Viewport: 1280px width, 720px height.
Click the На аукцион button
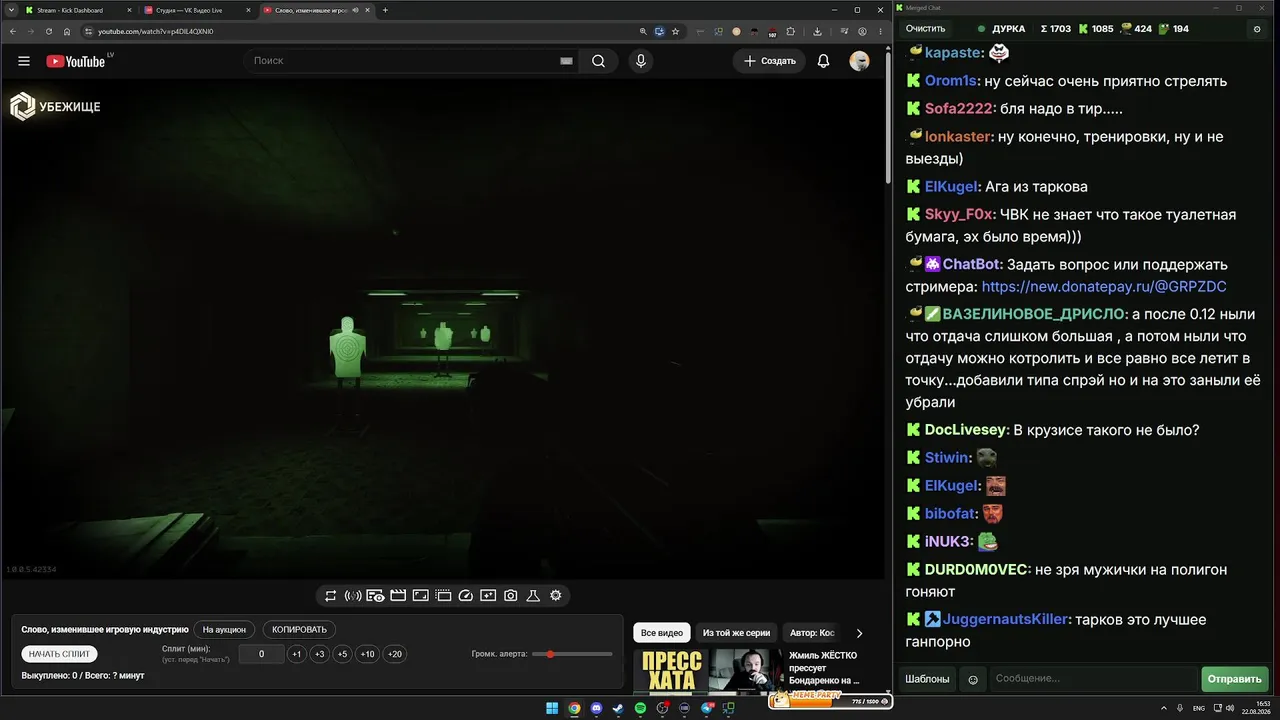[224, 630]
